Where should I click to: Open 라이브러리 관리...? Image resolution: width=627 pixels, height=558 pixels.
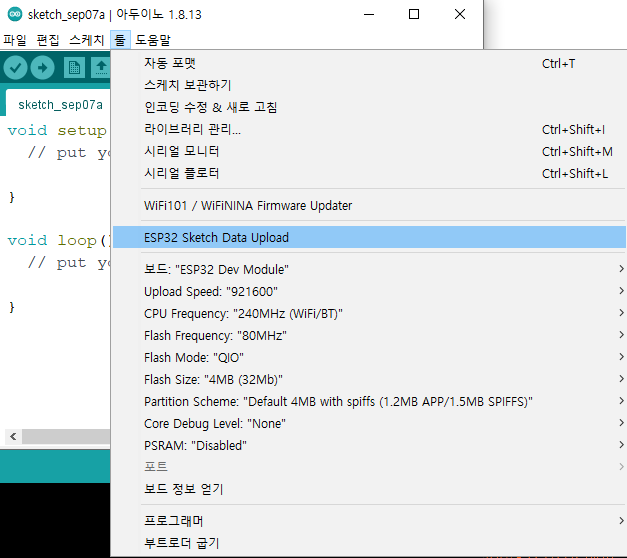[x=369, y=129]
